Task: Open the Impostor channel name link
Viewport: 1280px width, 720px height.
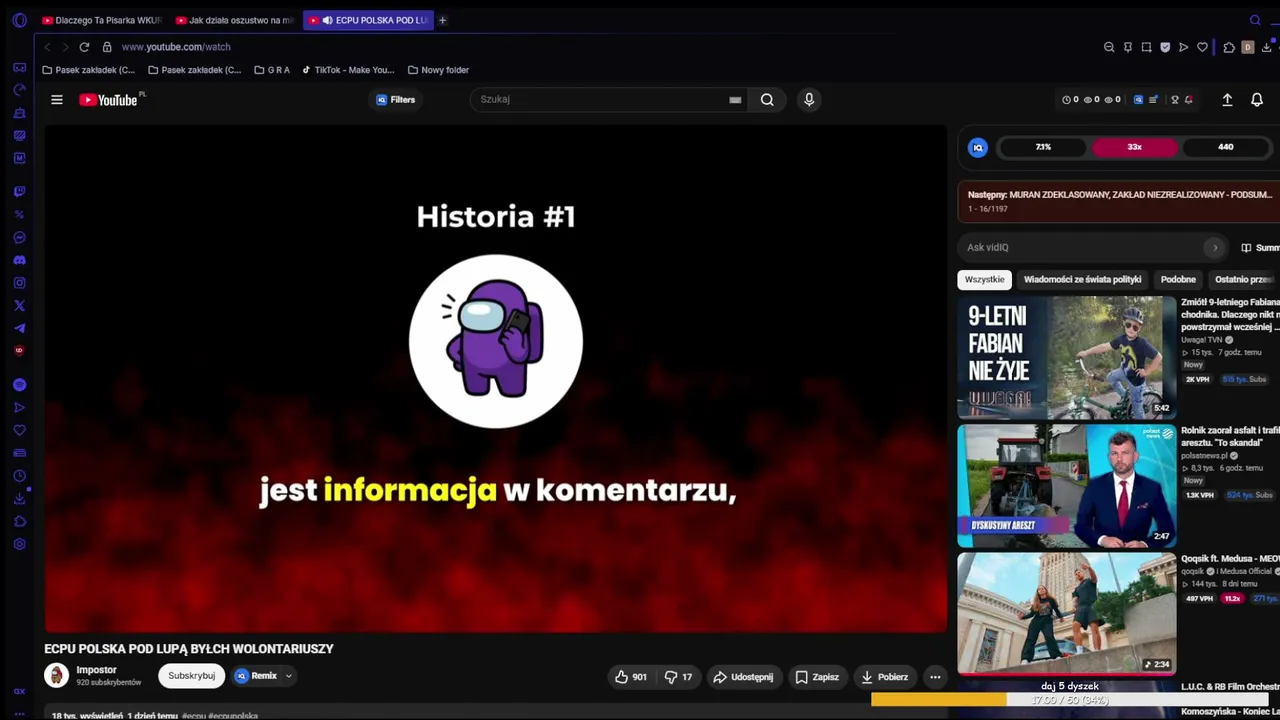Action: [96, 670]
